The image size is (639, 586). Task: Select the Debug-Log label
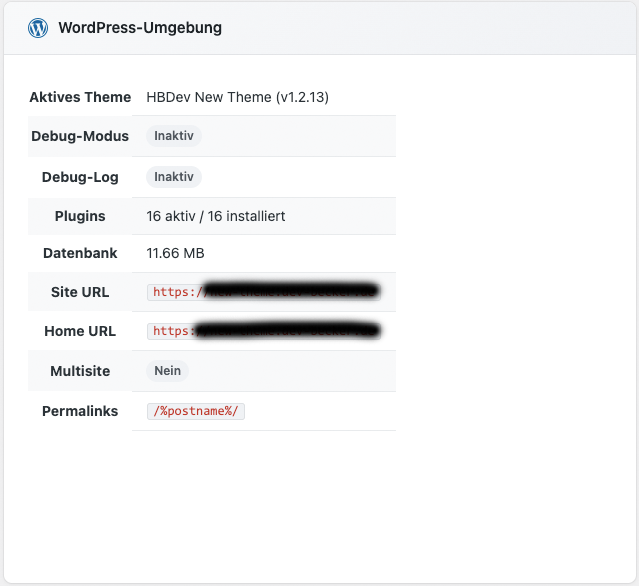[x=80, y=177]
